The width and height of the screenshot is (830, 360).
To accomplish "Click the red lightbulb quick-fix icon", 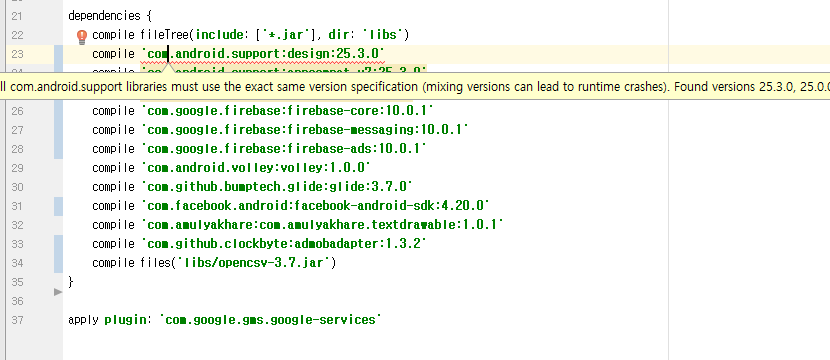I will [82, 37].
